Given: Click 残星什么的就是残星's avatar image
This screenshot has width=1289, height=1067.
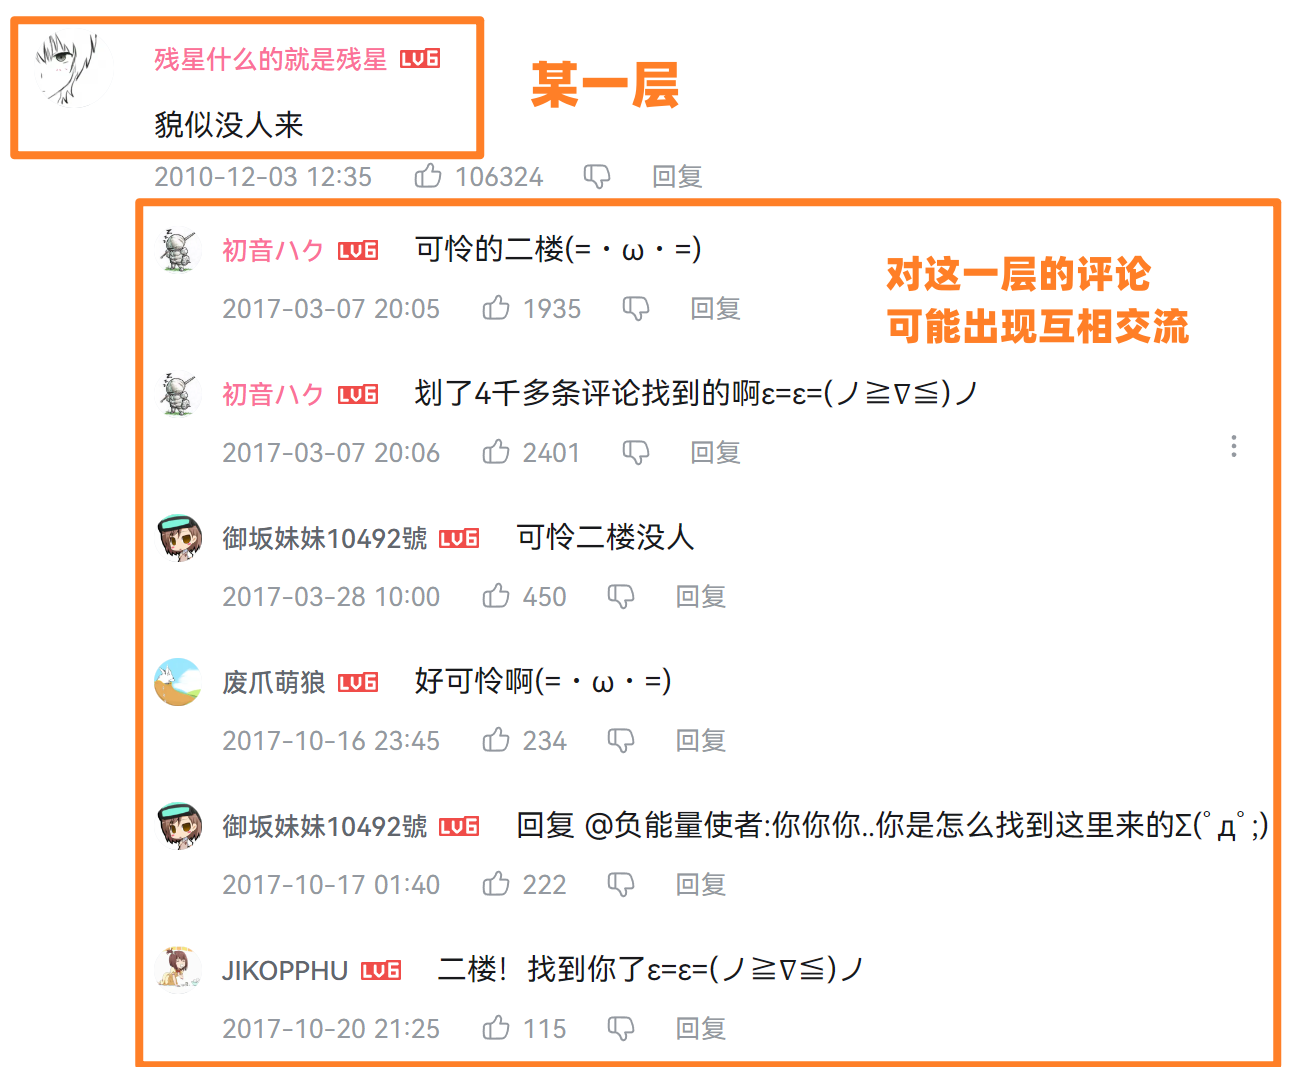Looking at the screenshot, I should tap(68, 70).
